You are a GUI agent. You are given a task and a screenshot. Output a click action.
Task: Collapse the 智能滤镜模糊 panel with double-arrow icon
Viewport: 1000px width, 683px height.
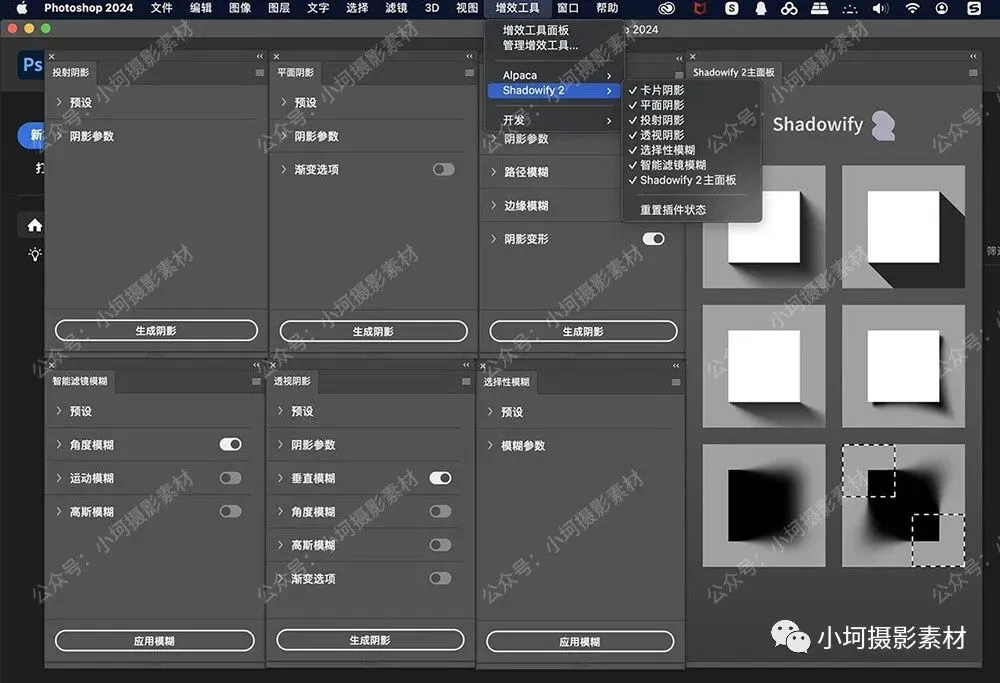256,365
